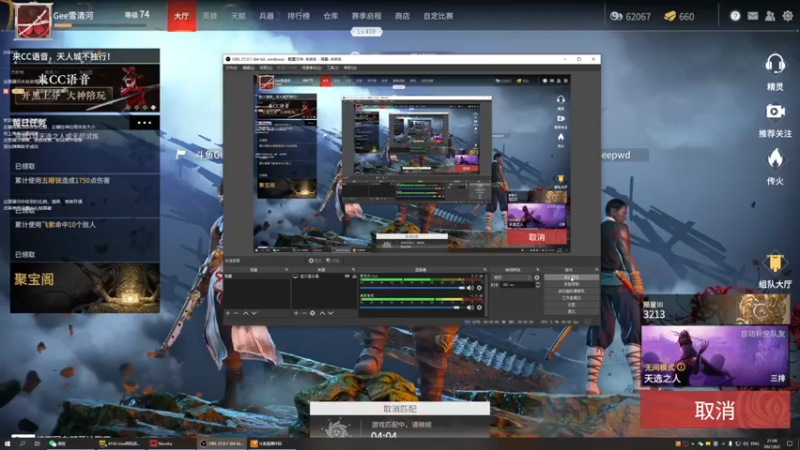800x450 pixels.
Task: Open the 天选之人 game mode selector card
Action: point(714,356)
